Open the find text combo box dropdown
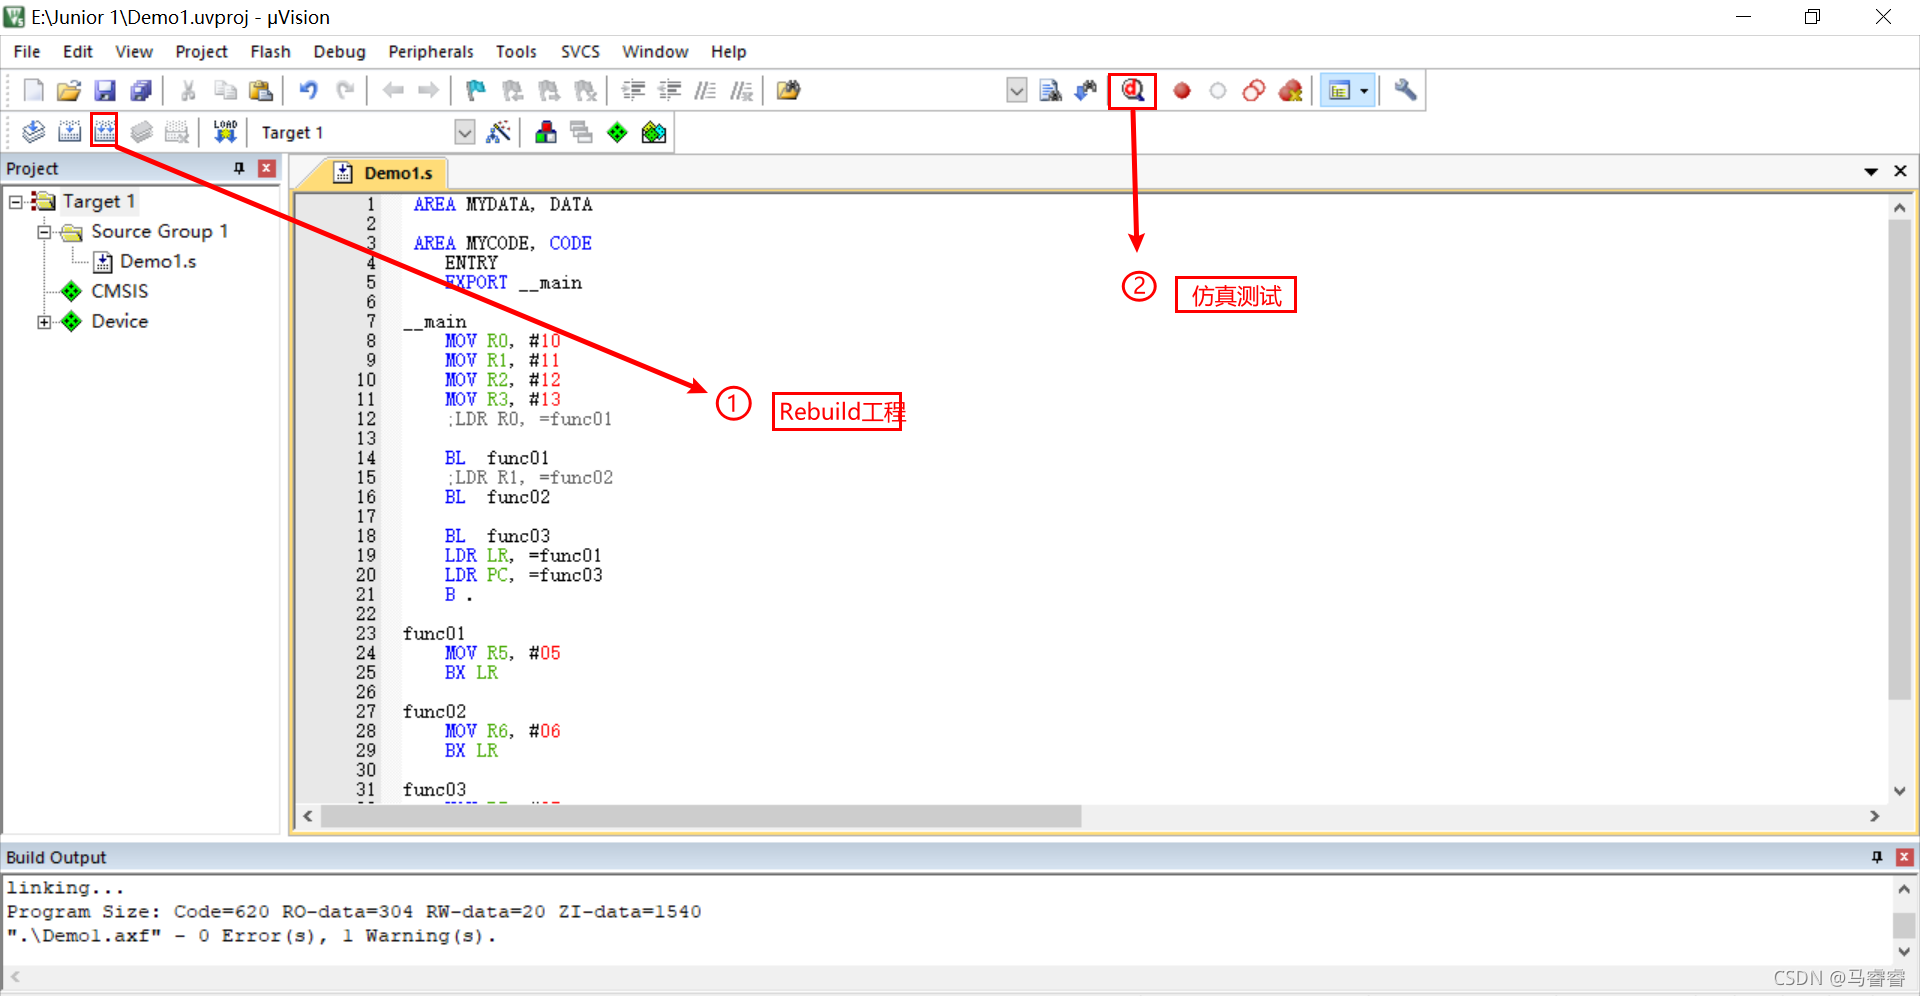 (1016, 91)
